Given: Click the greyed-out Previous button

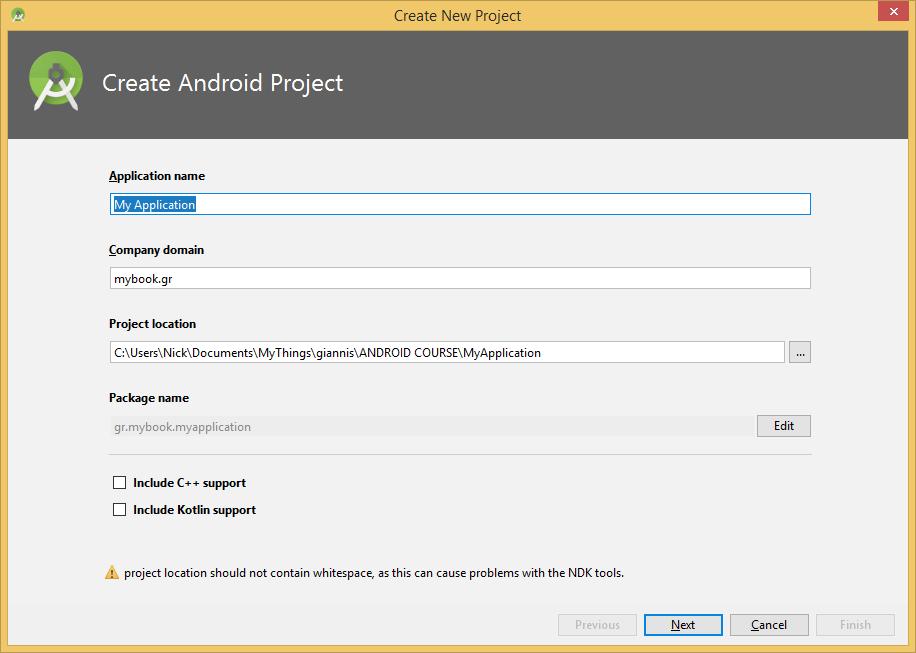Looking at the screenshot, I should click(597, 625).
